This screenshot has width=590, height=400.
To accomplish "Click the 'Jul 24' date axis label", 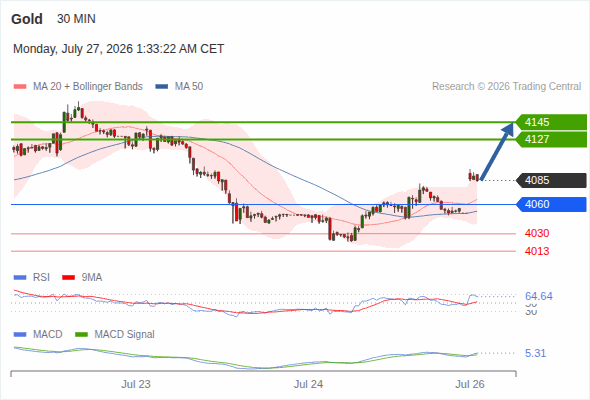I will [308, 384].
